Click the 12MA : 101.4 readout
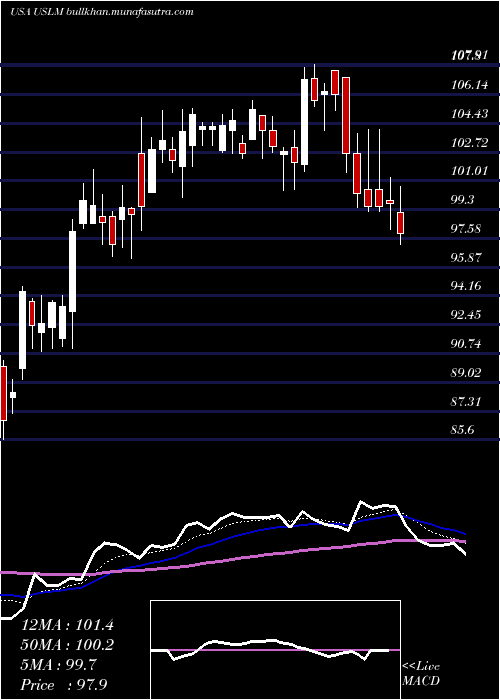This screenshot has width=500, height=700. point(67,625)
